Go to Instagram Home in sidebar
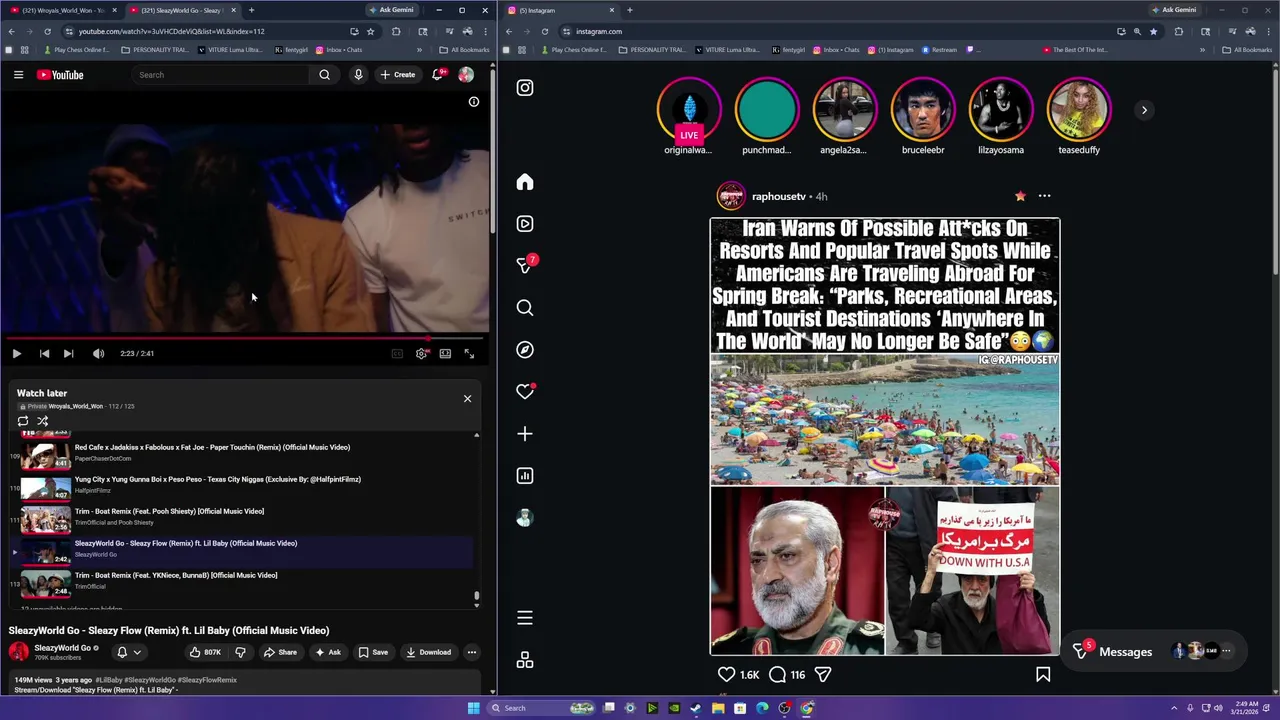Viewport: 1280px width, 720px height. pos(525,182)
